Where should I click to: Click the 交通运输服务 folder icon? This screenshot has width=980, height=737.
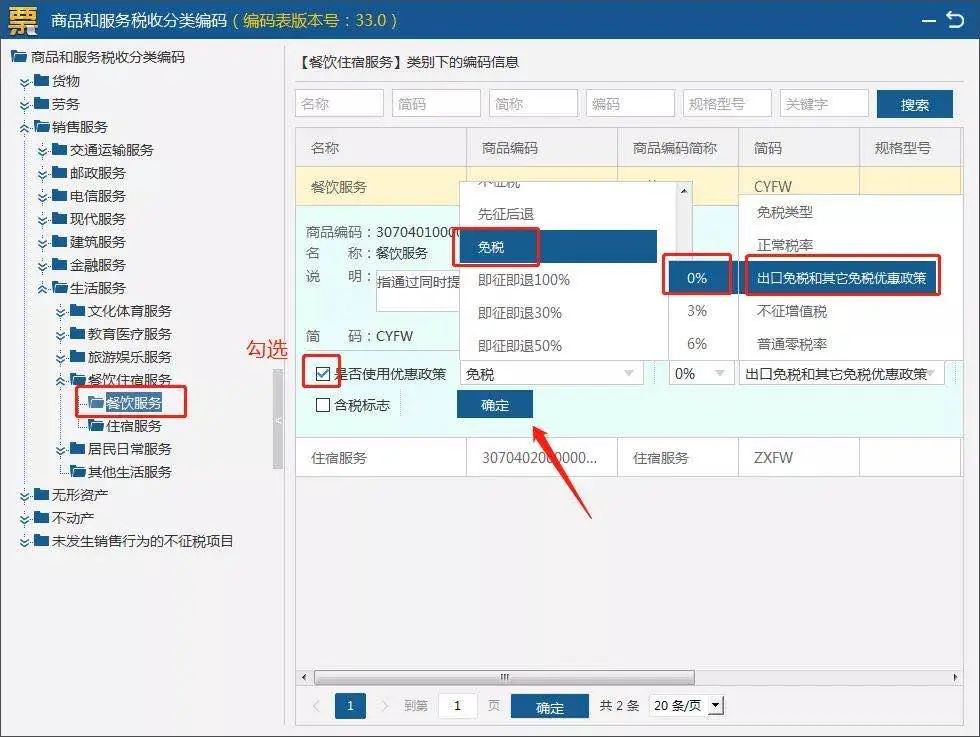click(x=59, y=149)
